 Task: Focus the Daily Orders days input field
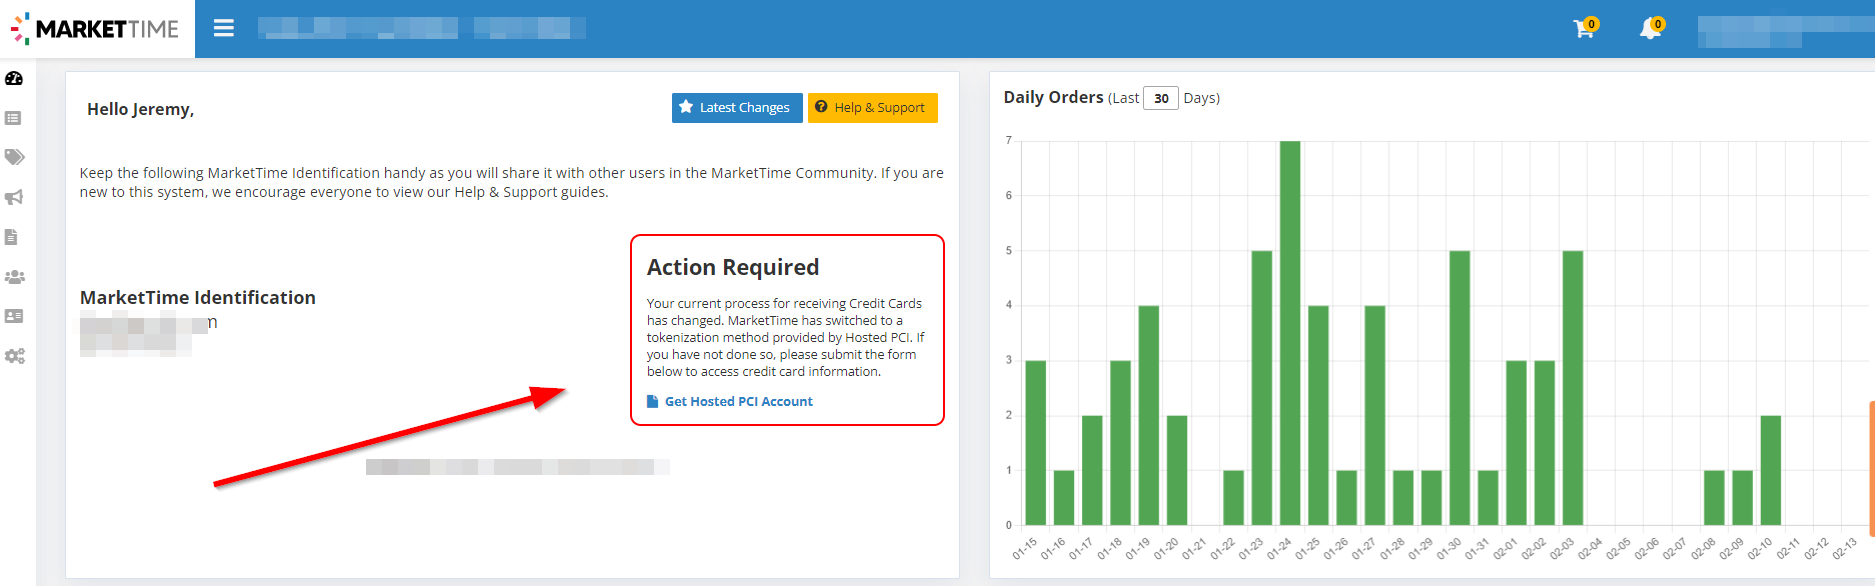1161,98
